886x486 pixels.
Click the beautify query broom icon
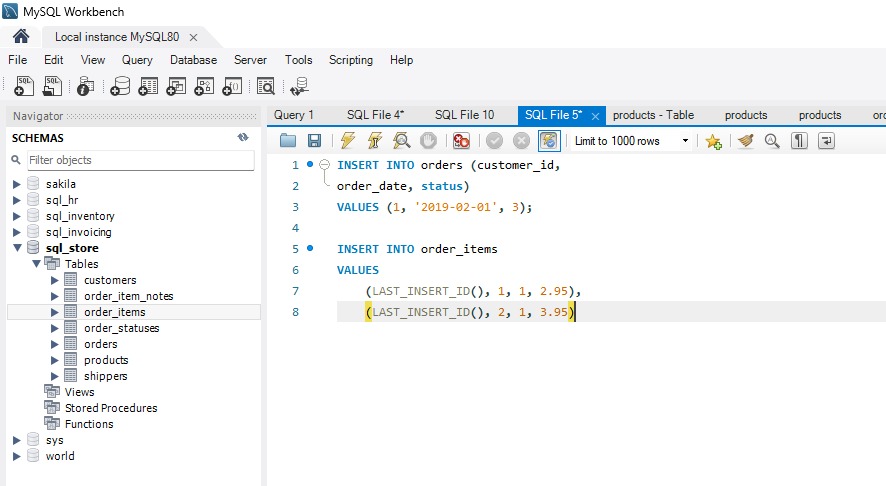click(745, 141)
